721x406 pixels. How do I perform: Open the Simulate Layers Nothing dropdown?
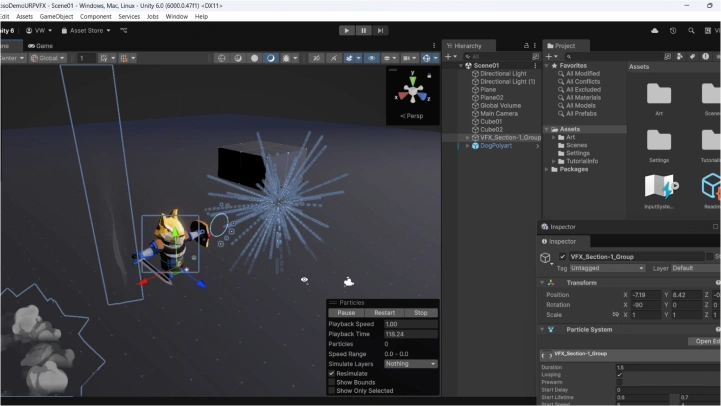(x=410, y=364)
